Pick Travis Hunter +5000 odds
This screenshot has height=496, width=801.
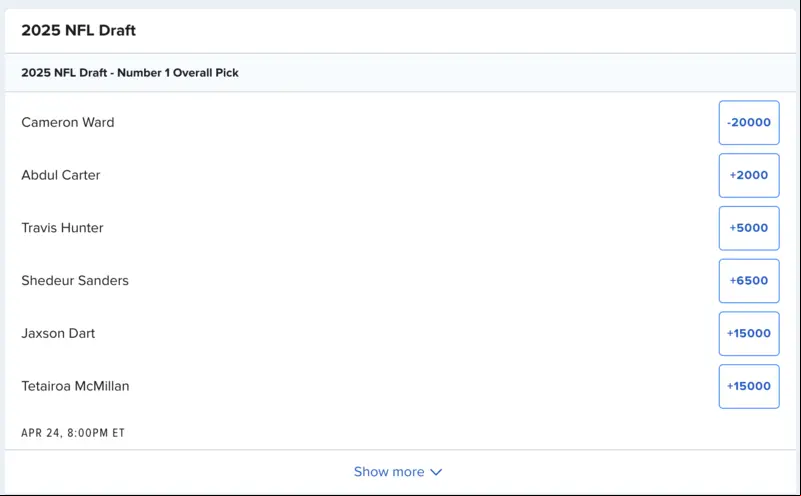coord(749,228)
